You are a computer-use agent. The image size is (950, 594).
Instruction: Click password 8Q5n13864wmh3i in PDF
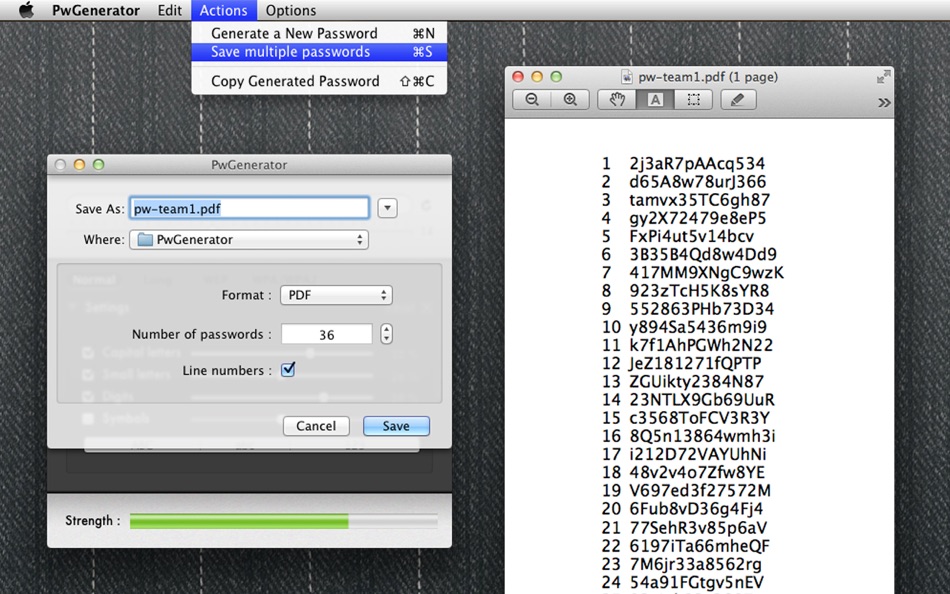[702, 436]
